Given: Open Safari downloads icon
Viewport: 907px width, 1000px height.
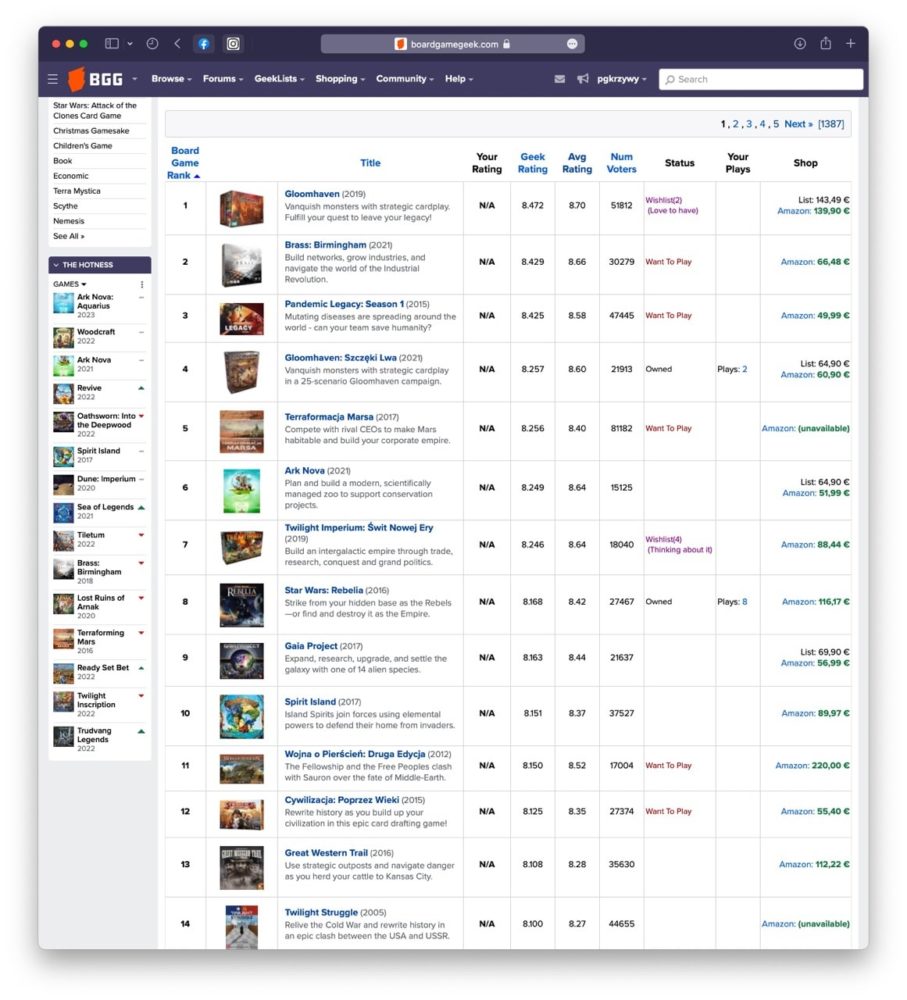Looking at the screenshot, I should tap(800, 43).
